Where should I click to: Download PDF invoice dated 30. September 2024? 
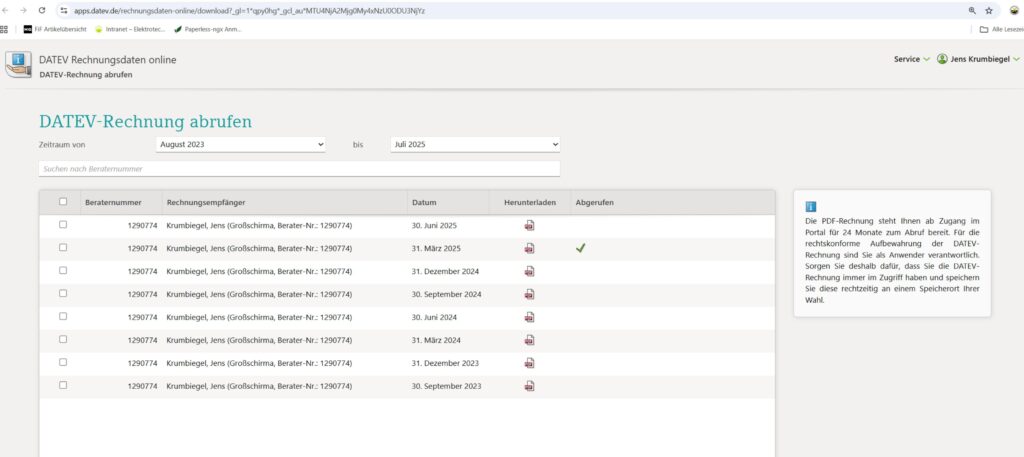[x=529, y=294]
